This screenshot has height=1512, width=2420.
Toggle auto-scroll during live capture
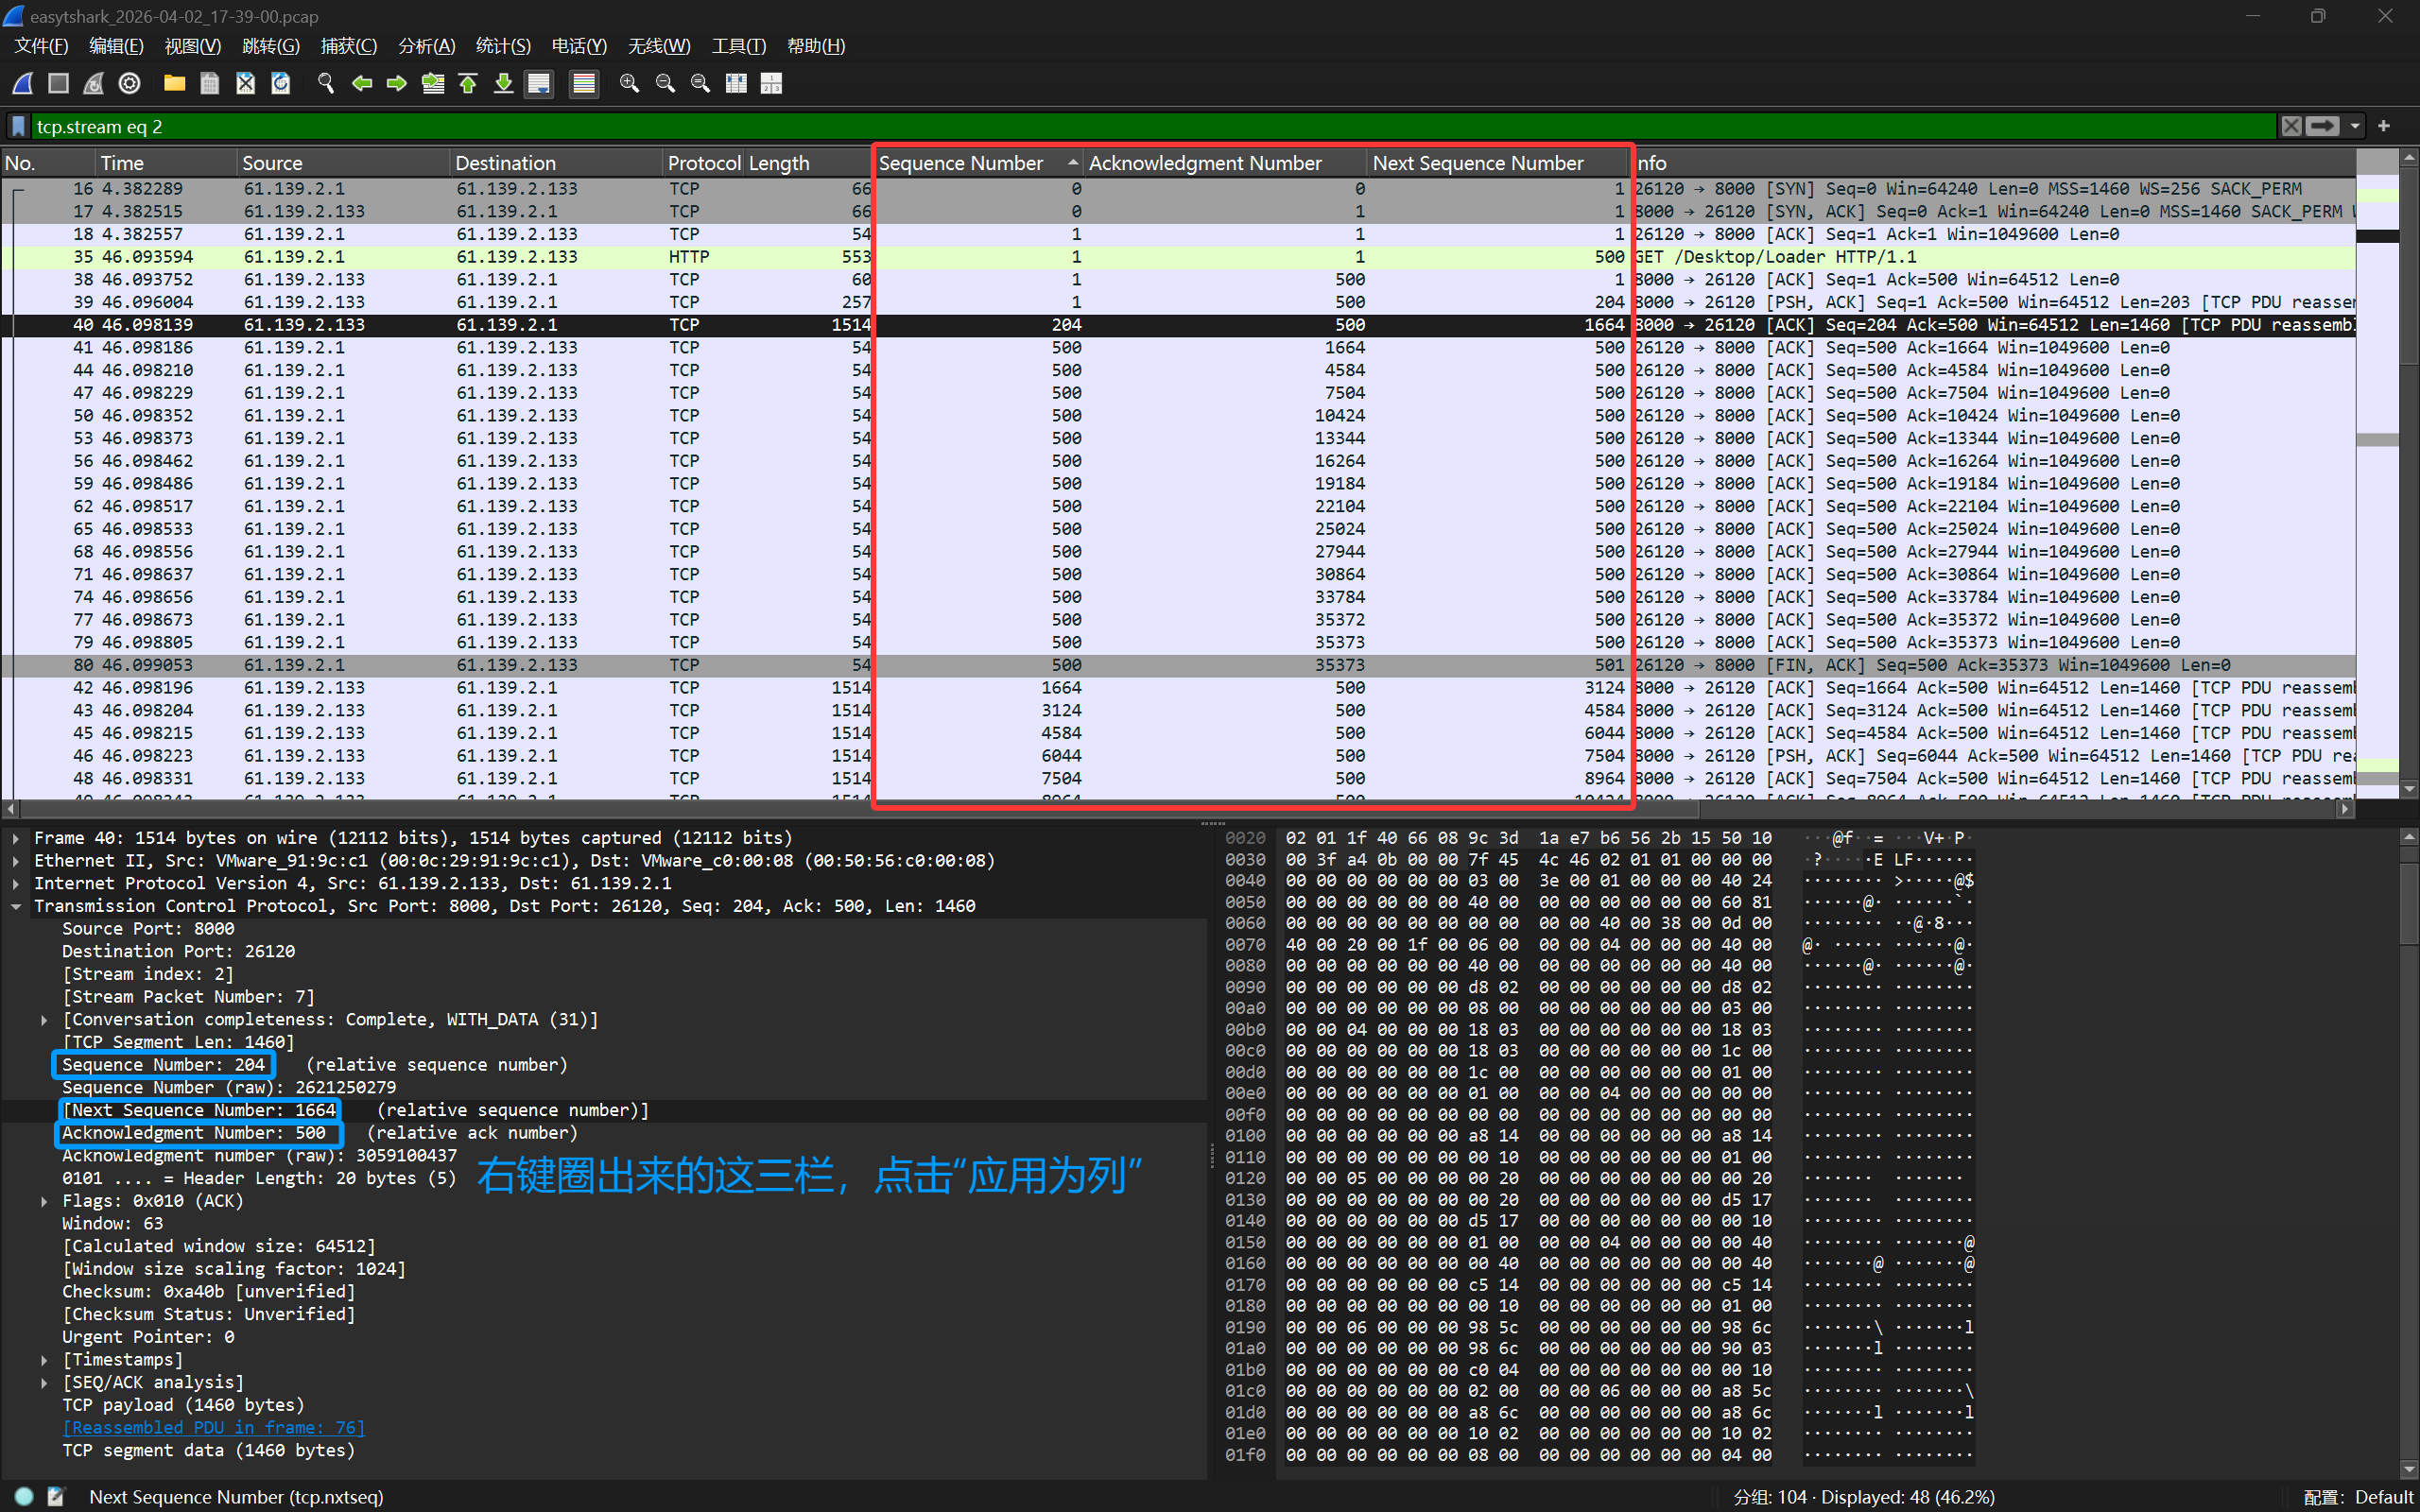tap(539, 84)
